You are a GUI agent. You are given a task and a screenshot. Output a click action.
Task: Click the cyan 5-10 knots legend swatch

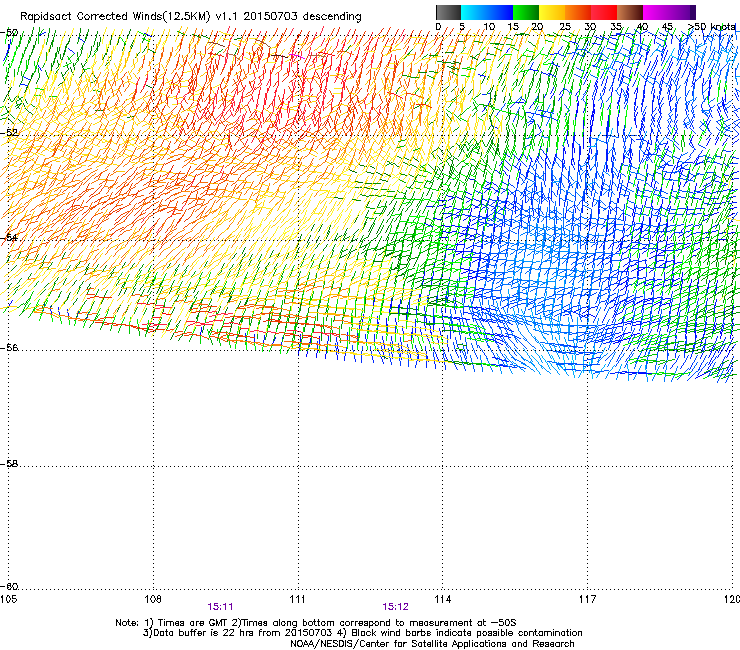tap(474, 12)
